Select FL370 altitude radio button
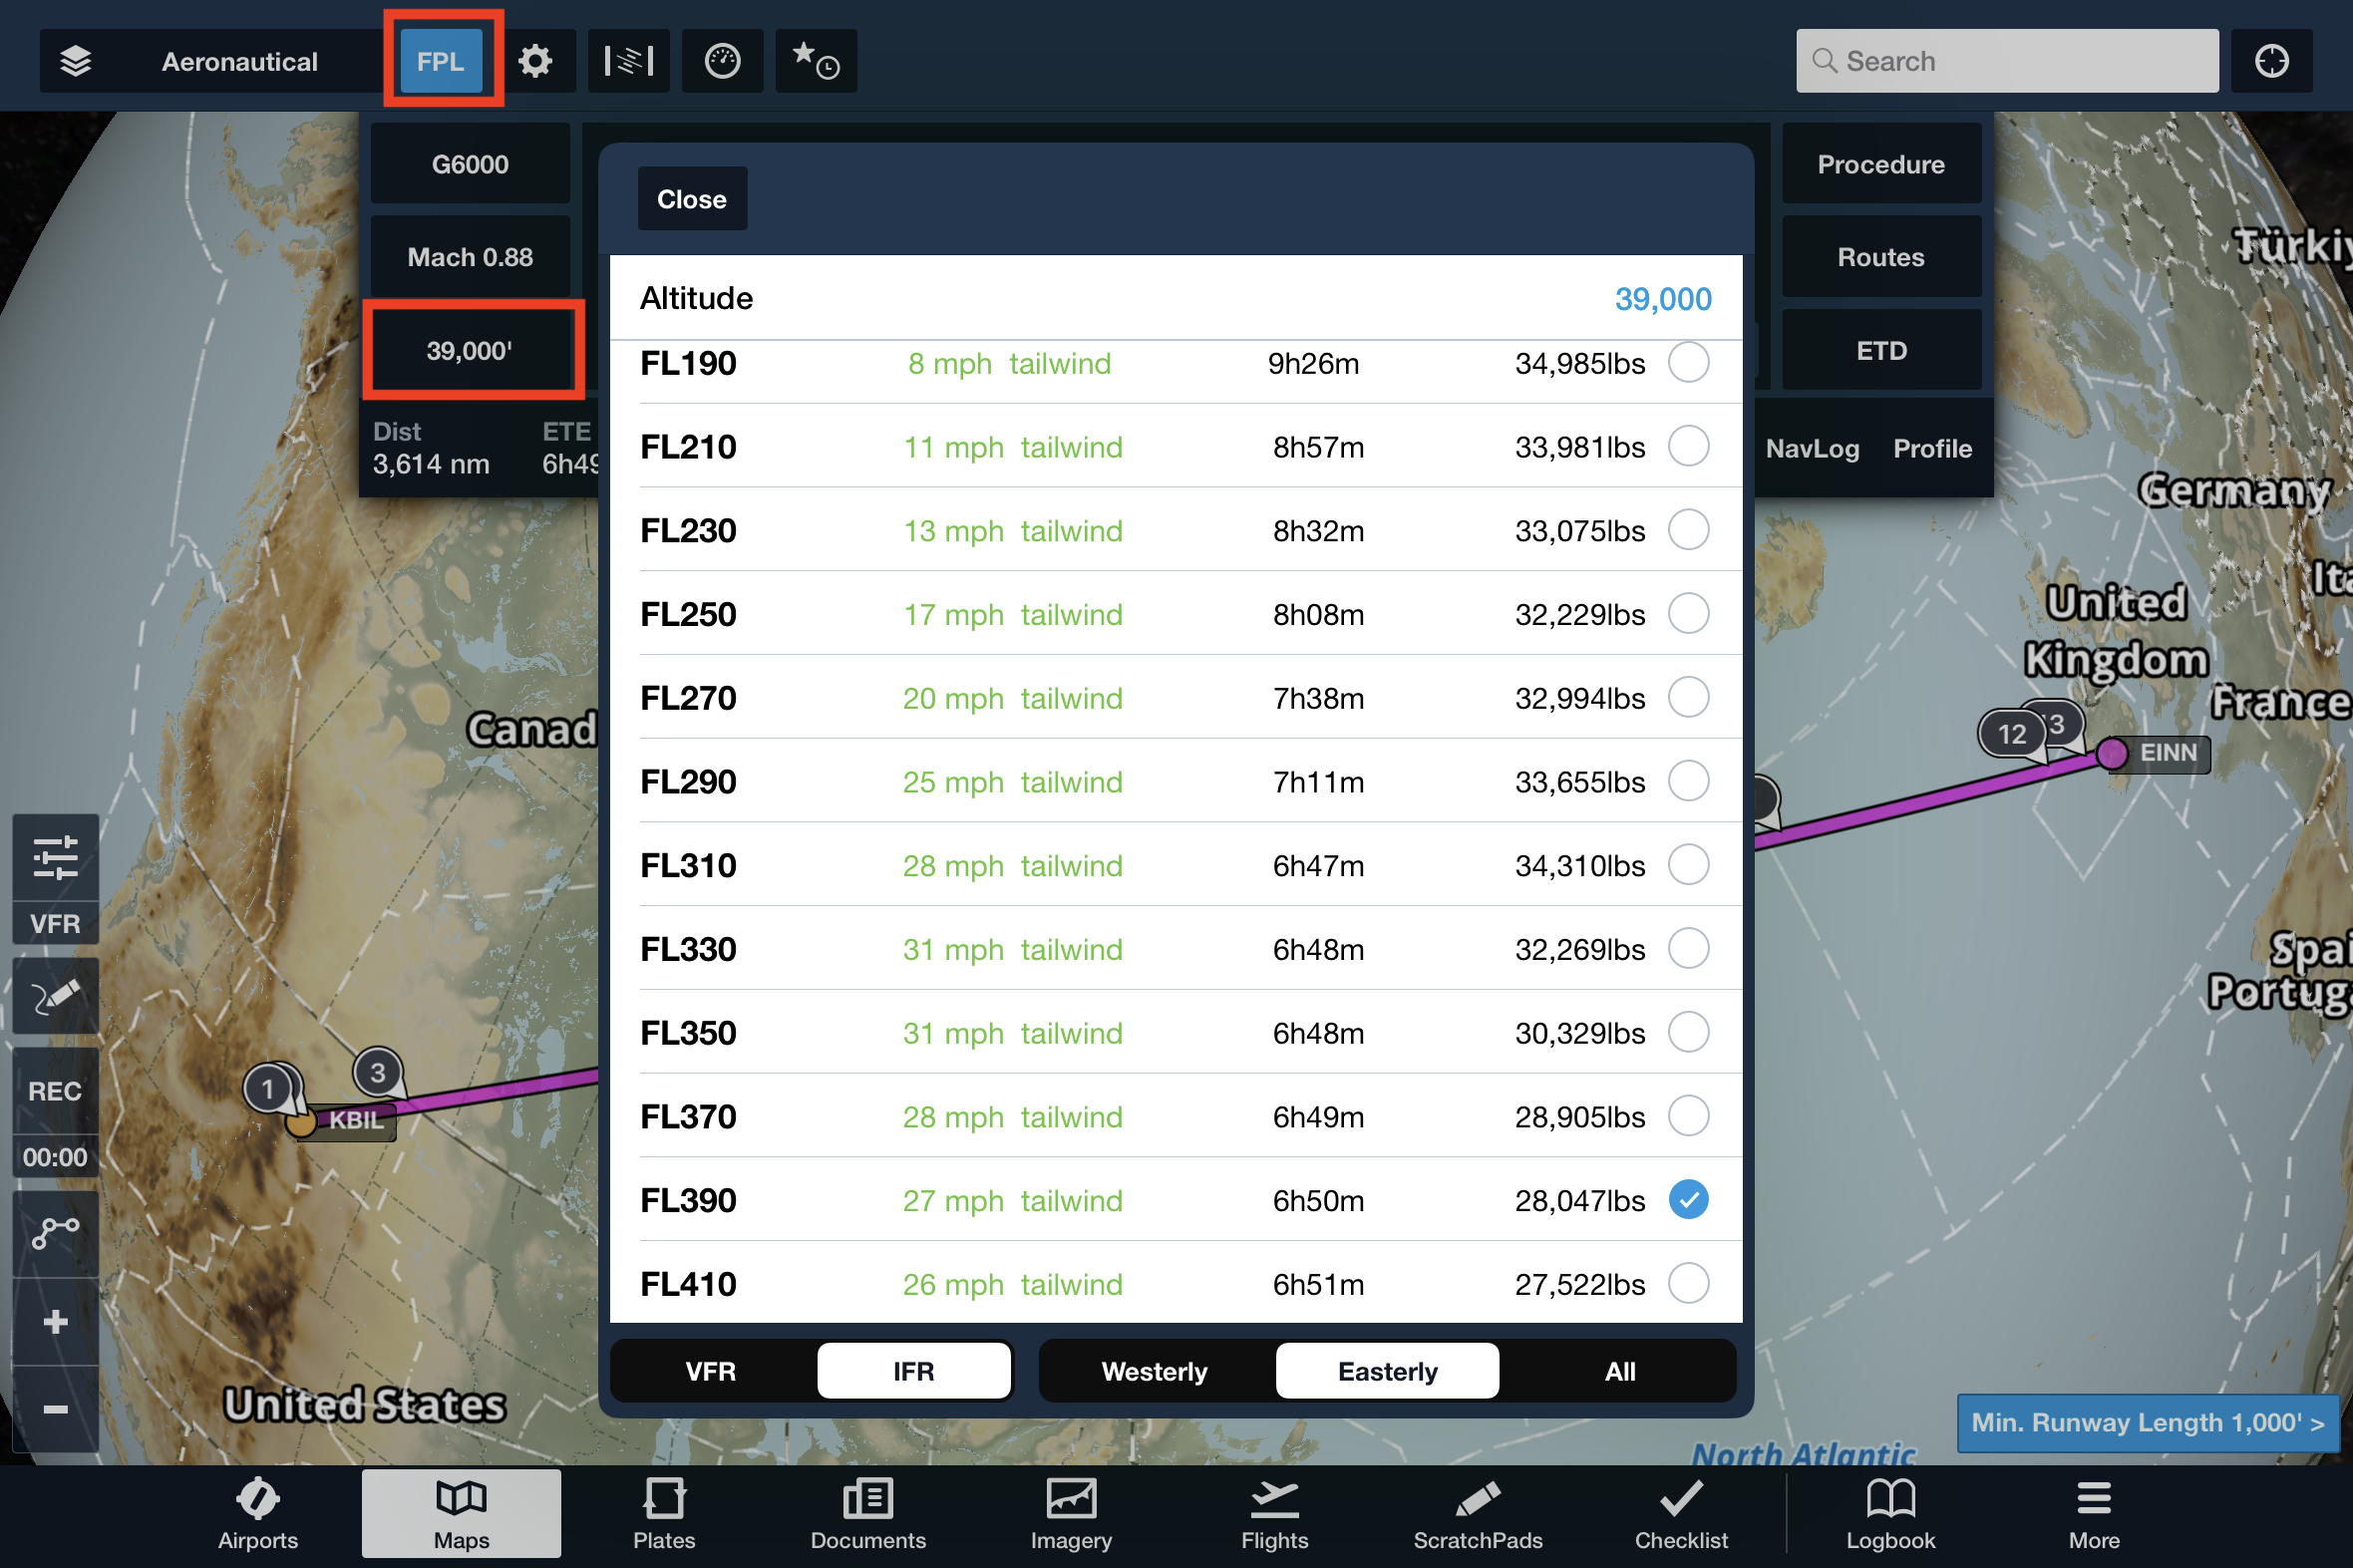 click(x=1688, y=1116)
